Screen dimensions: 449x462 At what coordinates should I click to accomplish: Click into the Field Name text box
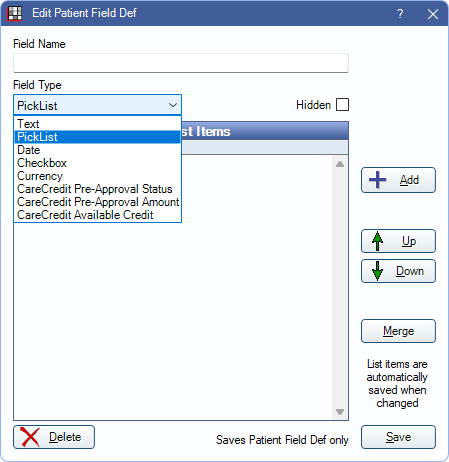(181, 63)
